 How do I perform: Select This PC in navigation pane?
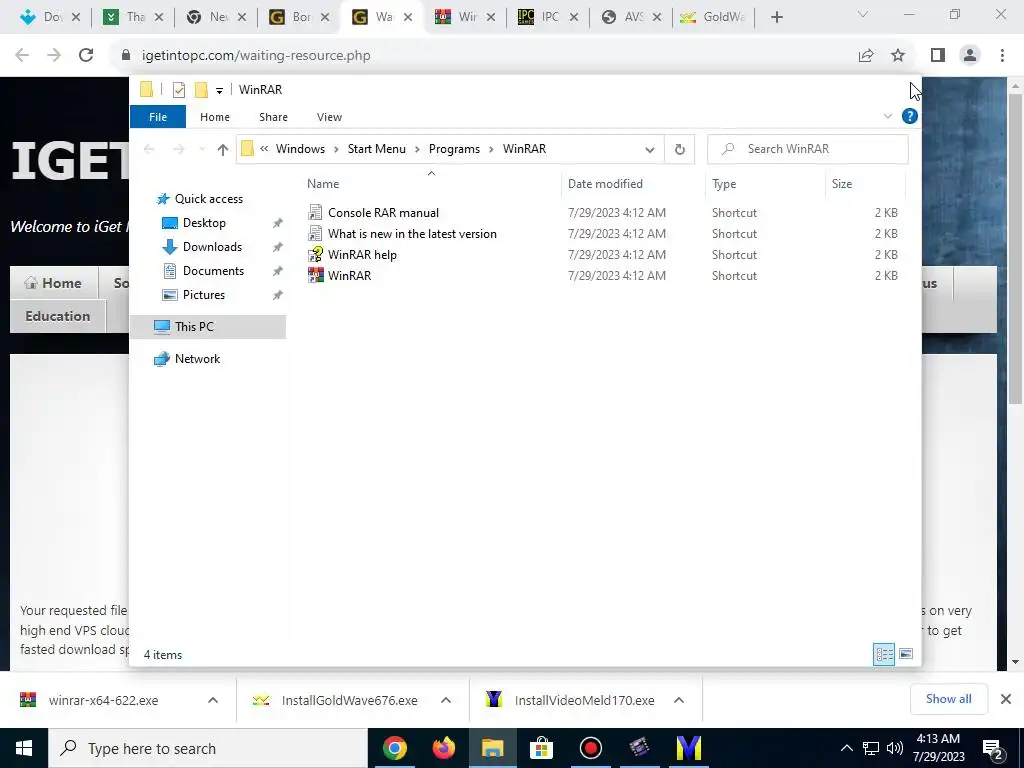pyautogui.click(x=208, y=327)
